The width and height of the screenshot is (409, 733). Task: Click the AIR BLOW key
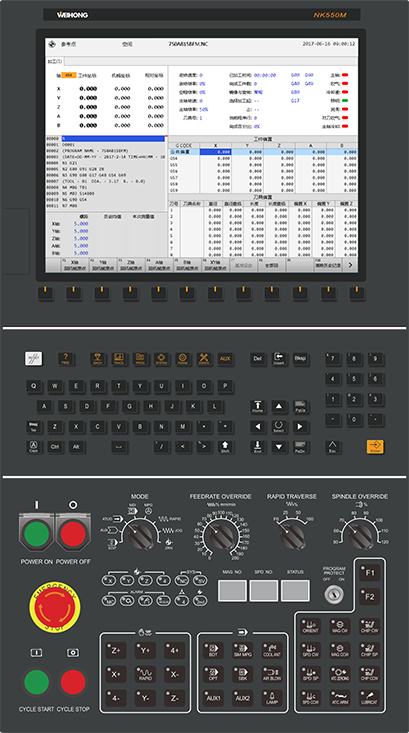coord(272,674)
